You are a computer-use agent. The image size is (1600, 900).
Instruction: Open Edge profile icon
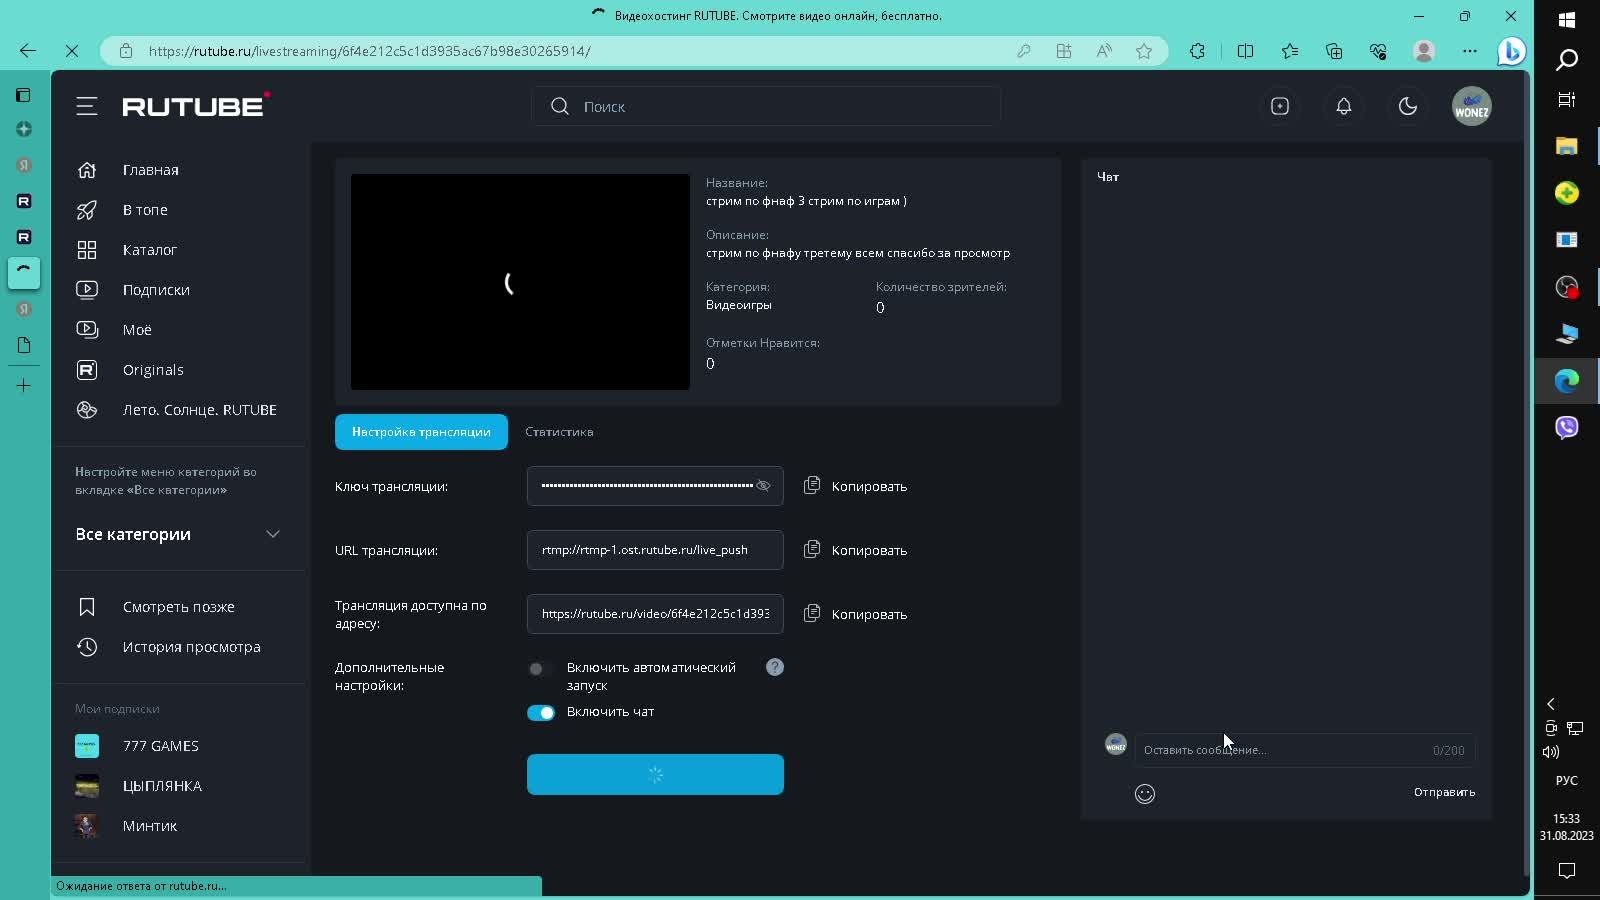[1424, 51]
